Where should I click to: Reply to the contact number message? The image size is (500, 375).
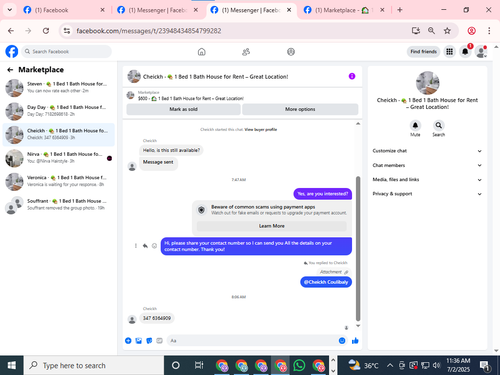145,246
